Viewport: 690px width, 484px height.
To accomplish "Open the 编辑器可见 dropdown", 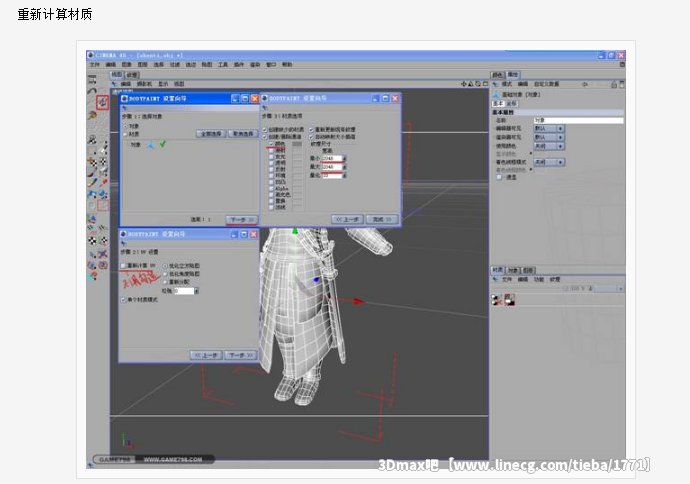I will (x=549, y=128).
